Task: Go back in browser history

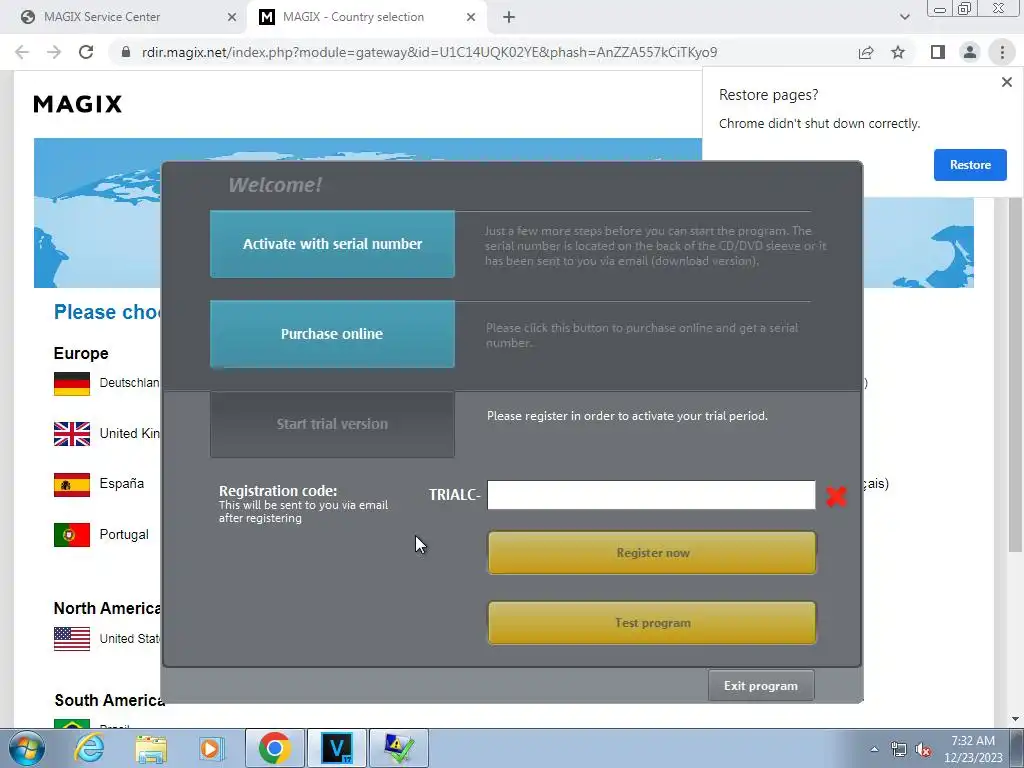Action: click(22, 52)
